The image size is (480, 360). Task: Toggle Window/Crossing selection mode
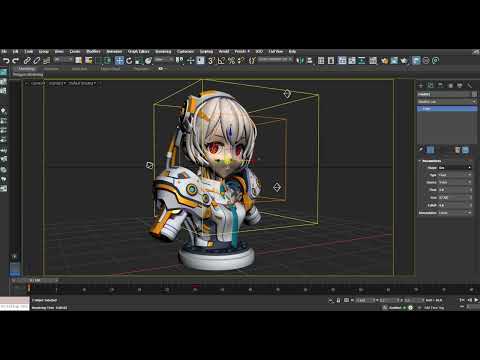(108, 60)
